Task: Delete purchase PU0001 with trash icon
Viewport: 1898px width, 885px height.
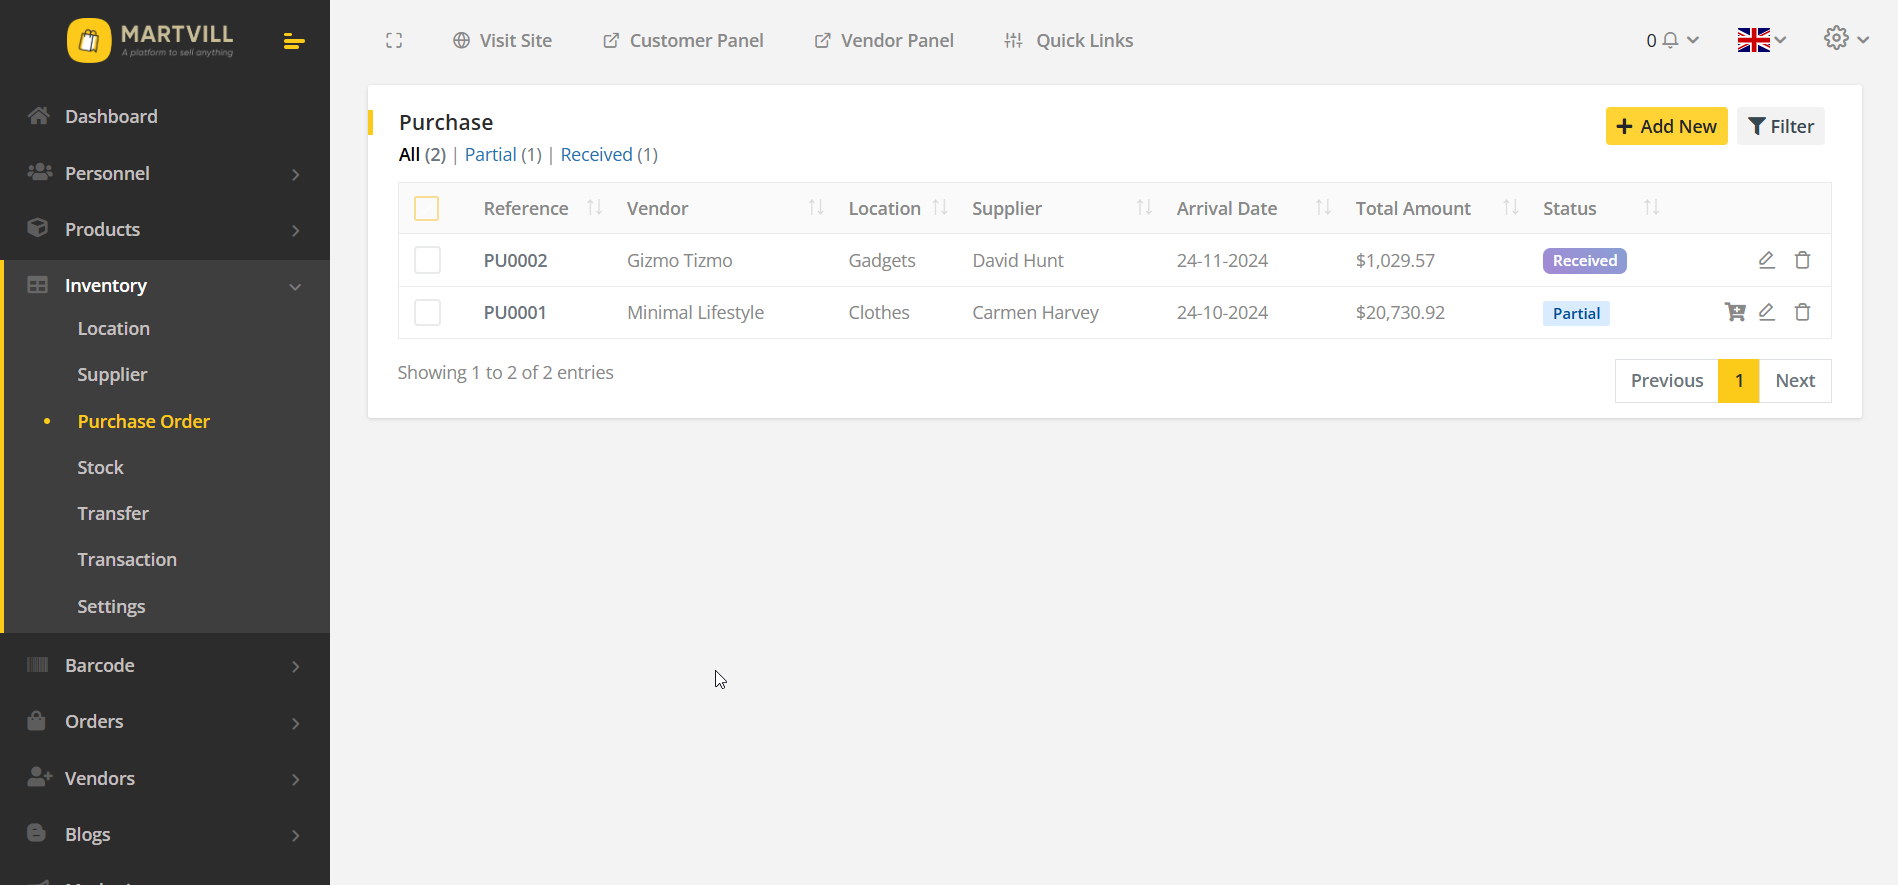Action: 1802,312
